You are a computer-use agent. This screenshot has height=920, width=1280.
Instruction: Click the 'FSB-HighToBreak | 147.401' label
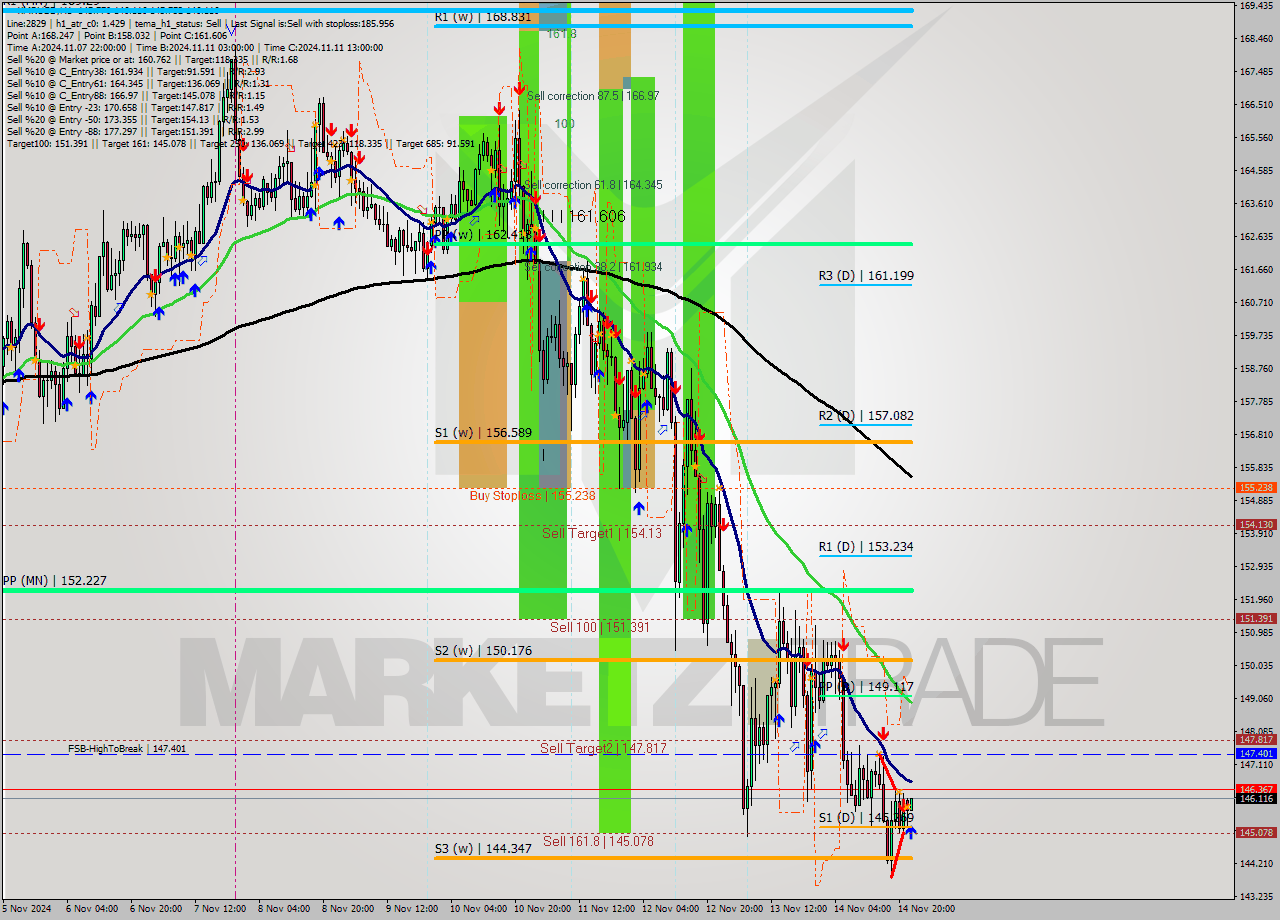(127, 748)
